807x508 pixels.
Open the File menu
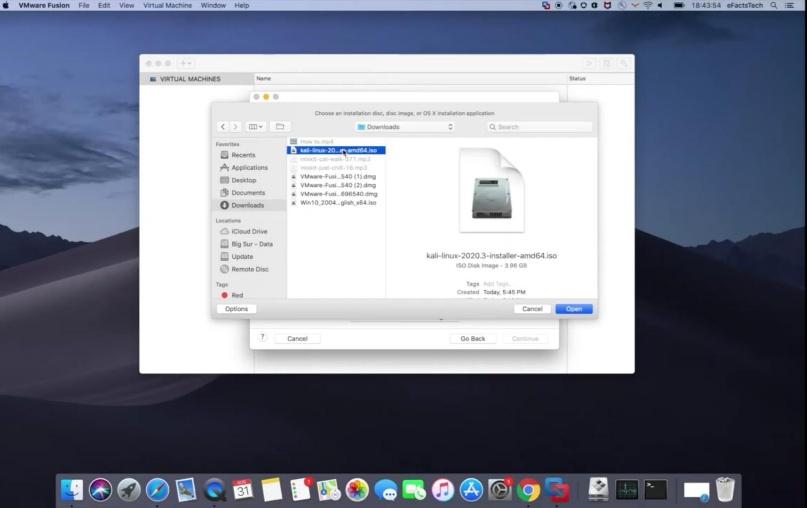point(84,5)
